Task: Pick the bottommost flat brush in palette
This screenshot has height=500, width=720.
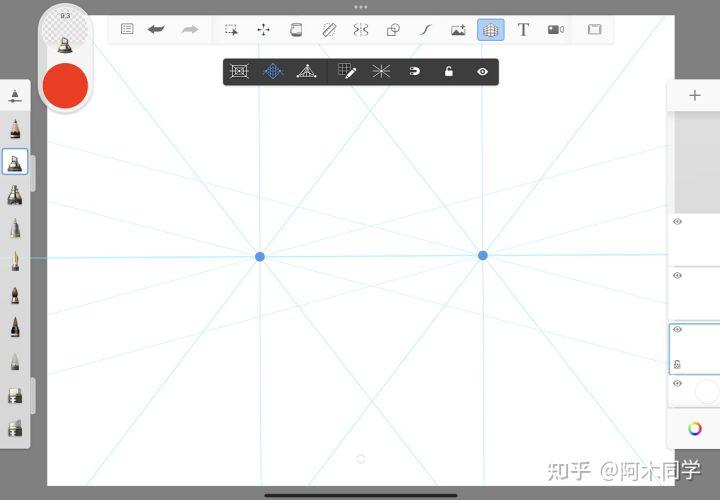Action: pyautogui.click(x=15, y=428)
